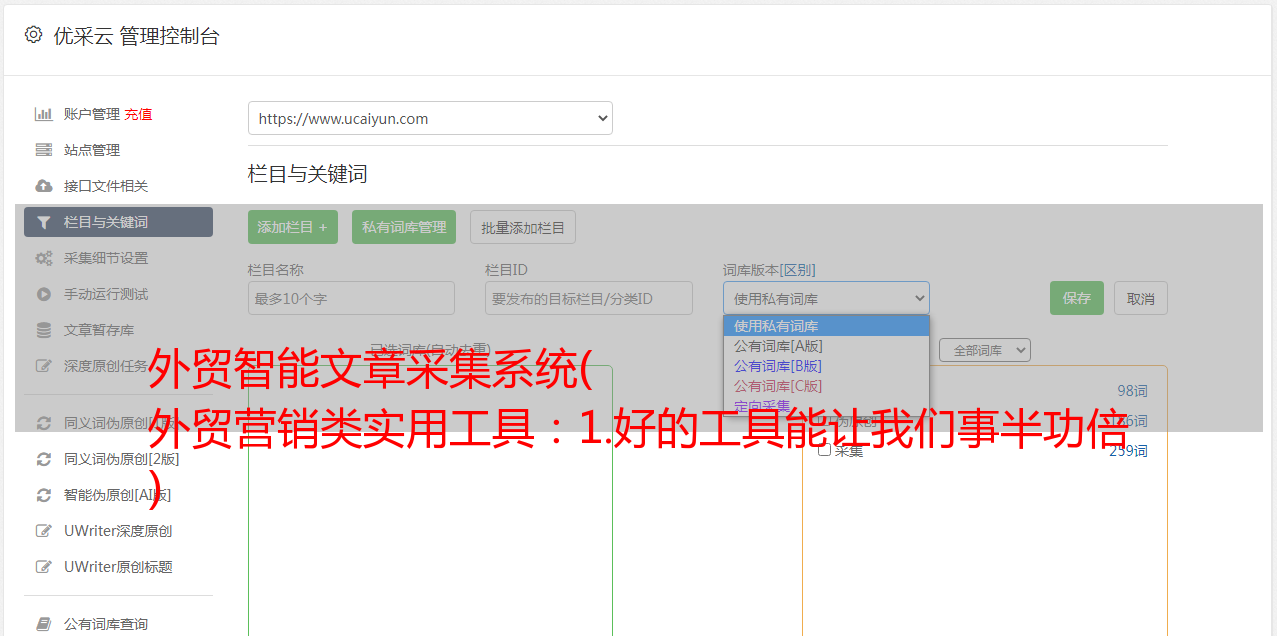Open 同义词伪原创[2版] in the sidebar
Screen dimensions: 1277x636
(122, 459)
